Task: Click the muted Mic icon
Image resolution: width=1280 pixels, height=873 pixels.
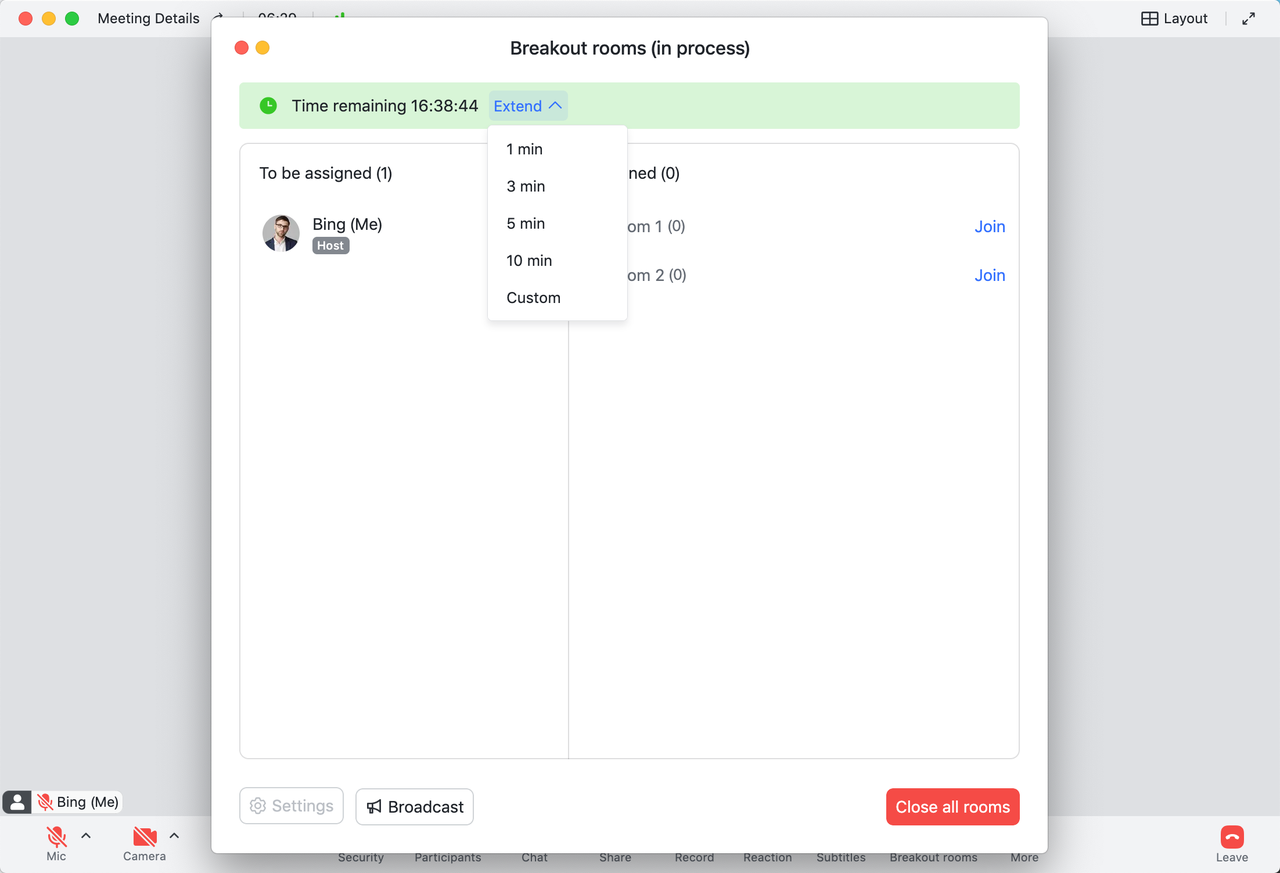Action: [56, 837]
